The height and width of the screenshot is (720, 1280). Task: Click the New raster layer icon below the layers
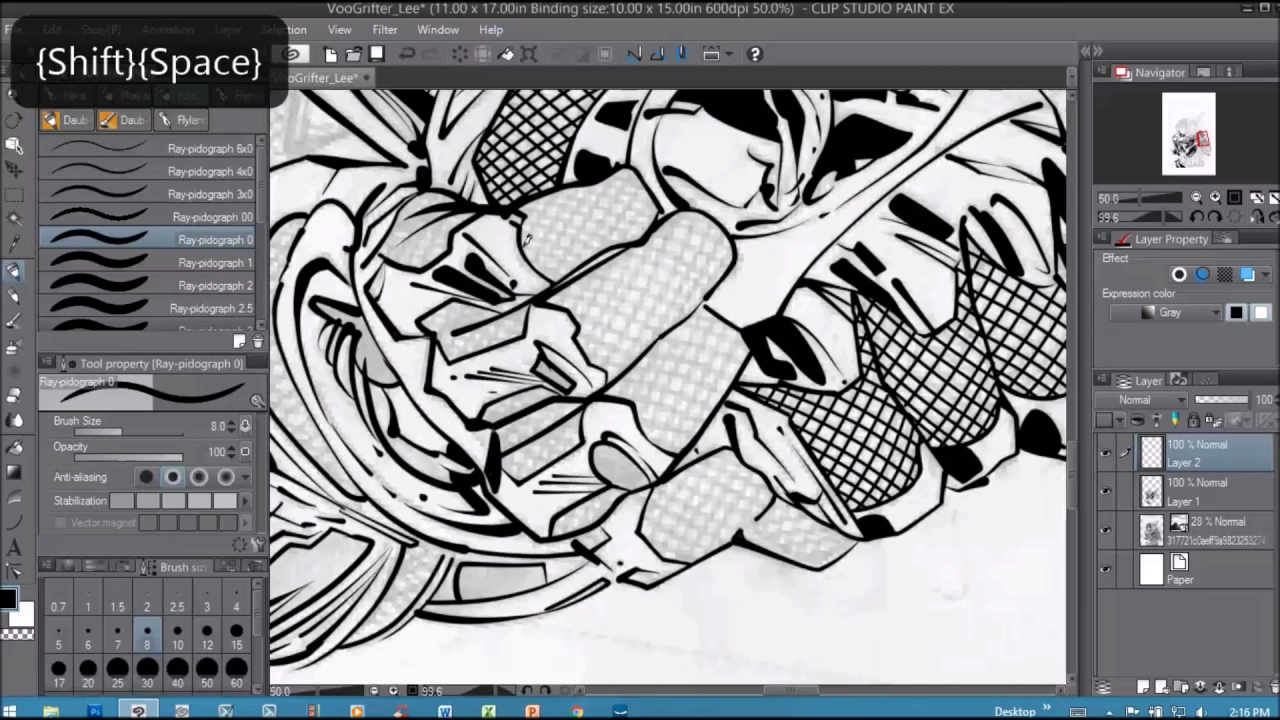[x=1143, y=687]
